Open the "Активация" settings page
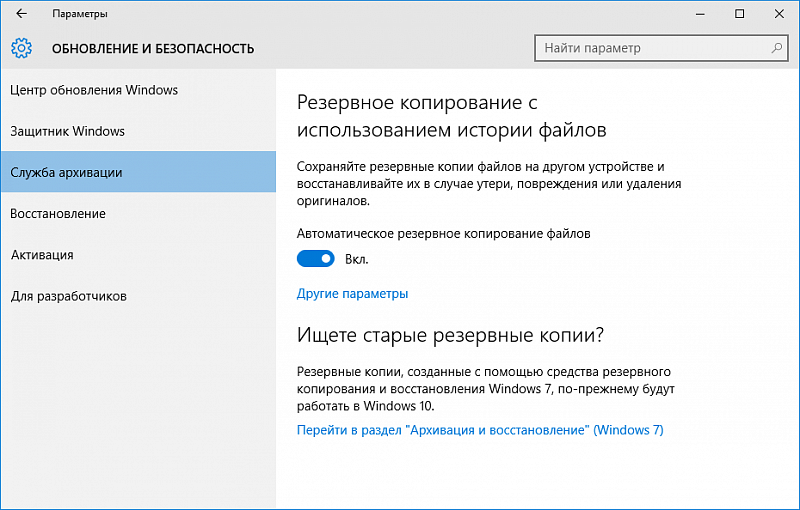The image size is (800, 510). (x=42, y=255)
